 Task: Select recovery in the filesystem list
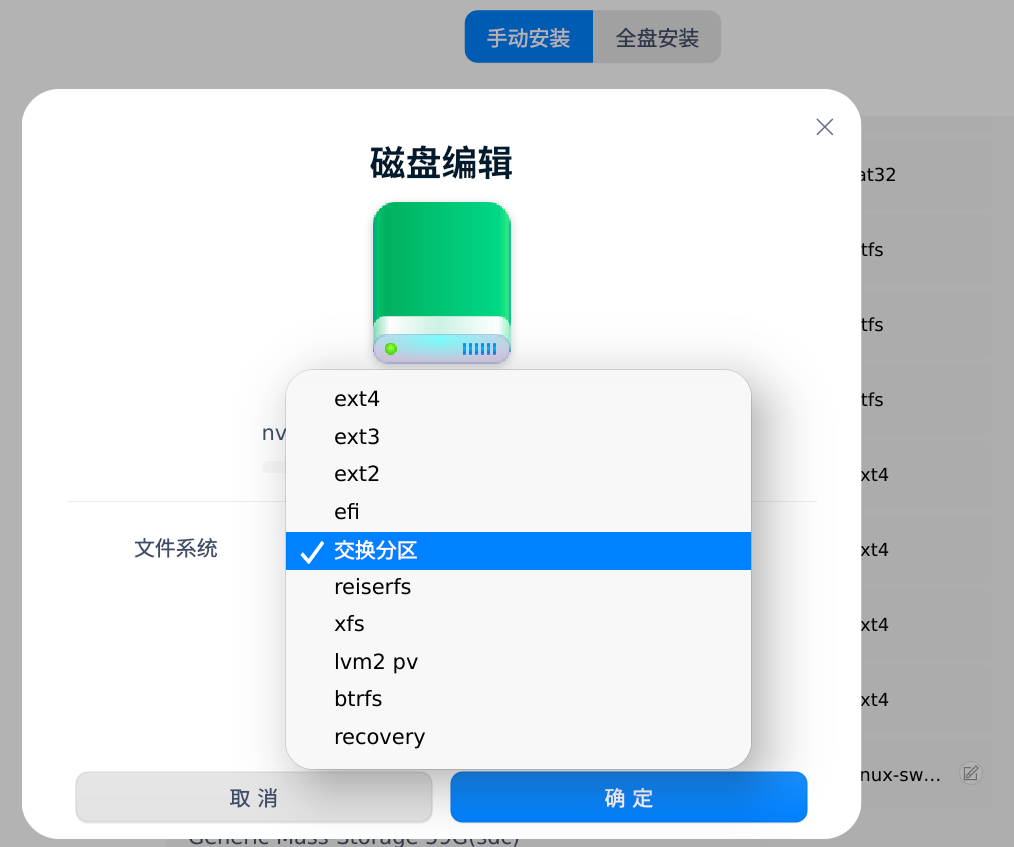pos(518,736)
